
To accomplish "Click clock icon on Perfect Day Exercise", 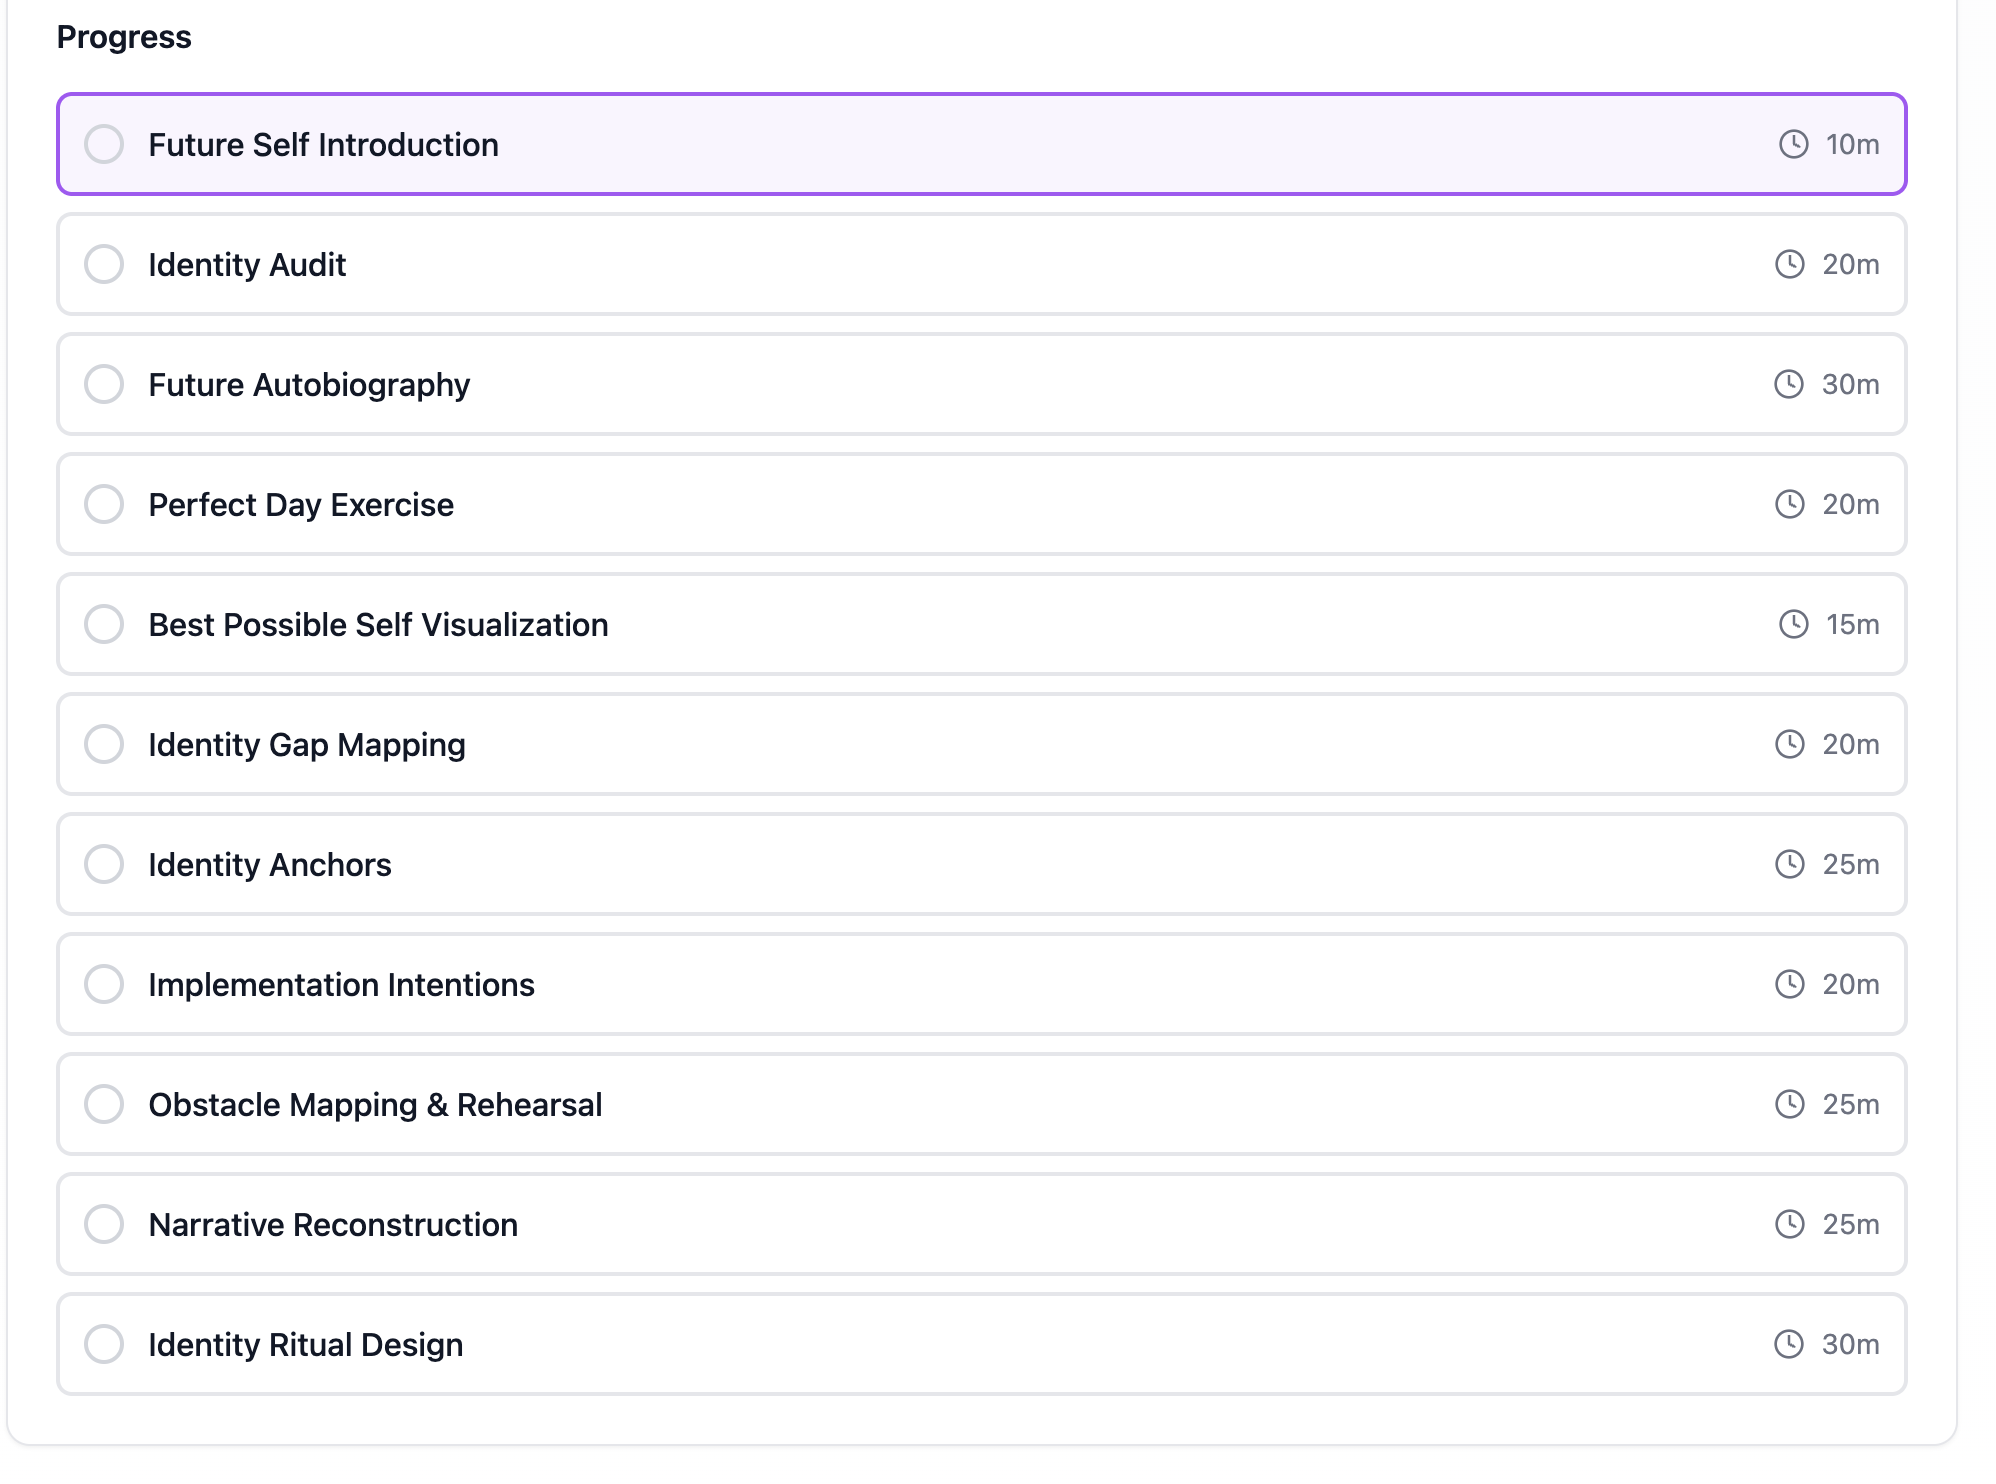I will [x=1789, y=504].
